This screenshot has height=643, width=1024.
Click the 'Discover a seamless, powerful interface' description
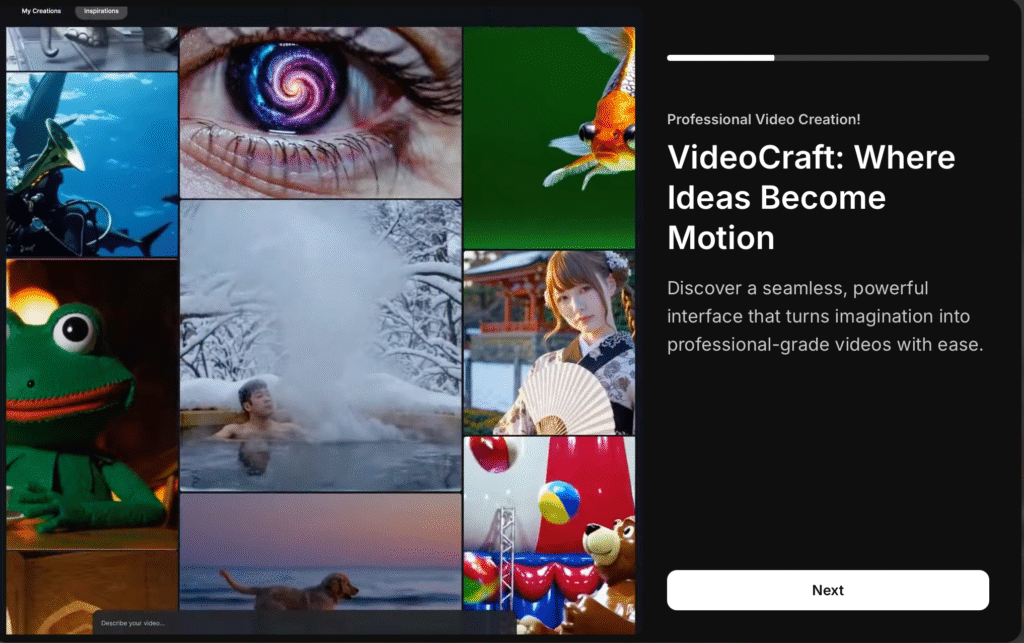(825, 316)
